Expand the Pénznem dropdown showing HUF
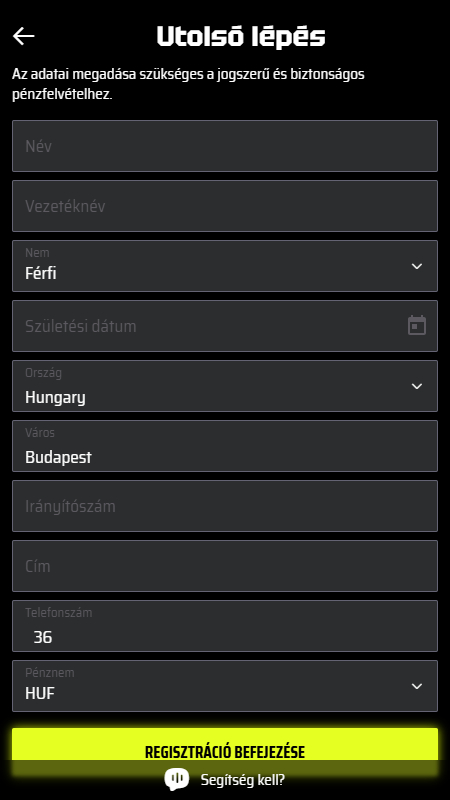450x800 pixels. point(225,686)
